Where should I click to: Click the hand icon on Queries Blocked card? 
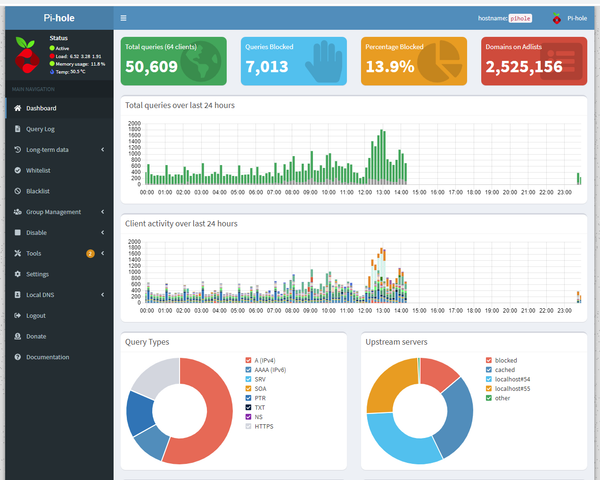[324, 61]
